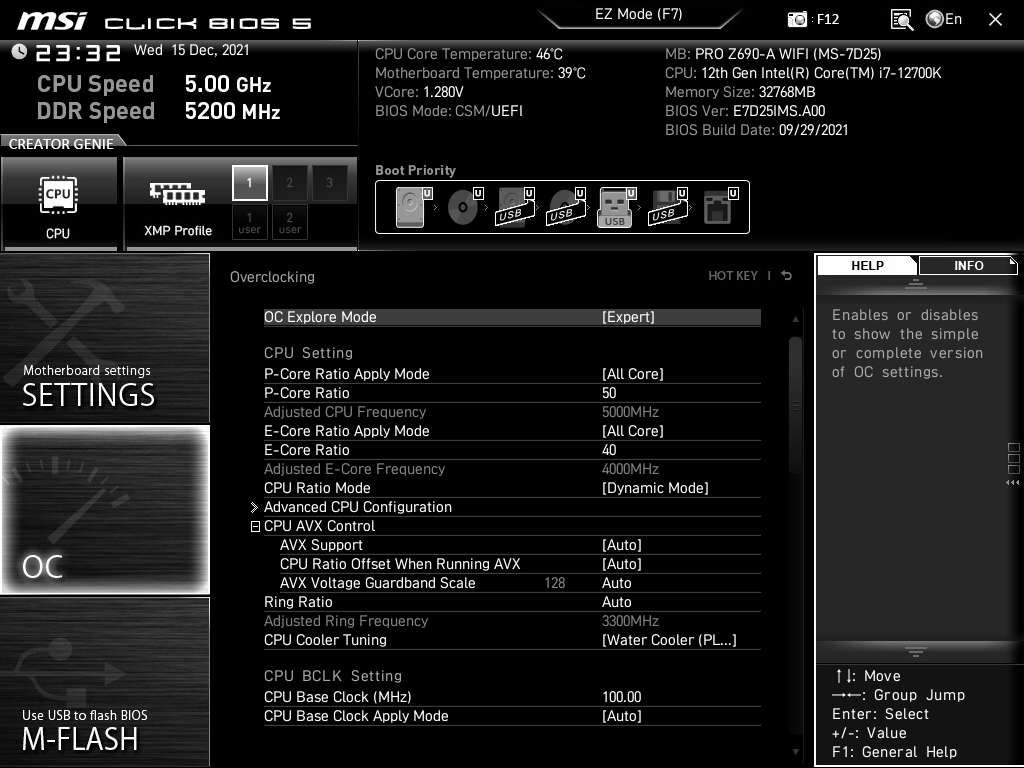Click the CPU Setting section heading
Screen dimensions: 1024x768
(x=308, y=353)
